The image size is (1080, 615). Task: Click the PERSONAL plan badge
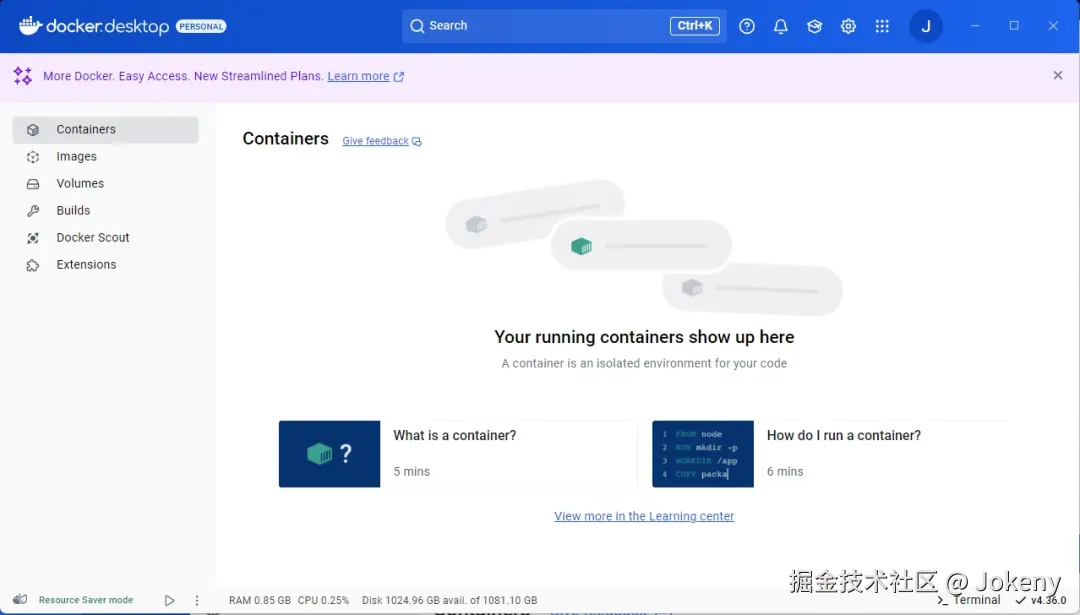(x=201, y=27)
